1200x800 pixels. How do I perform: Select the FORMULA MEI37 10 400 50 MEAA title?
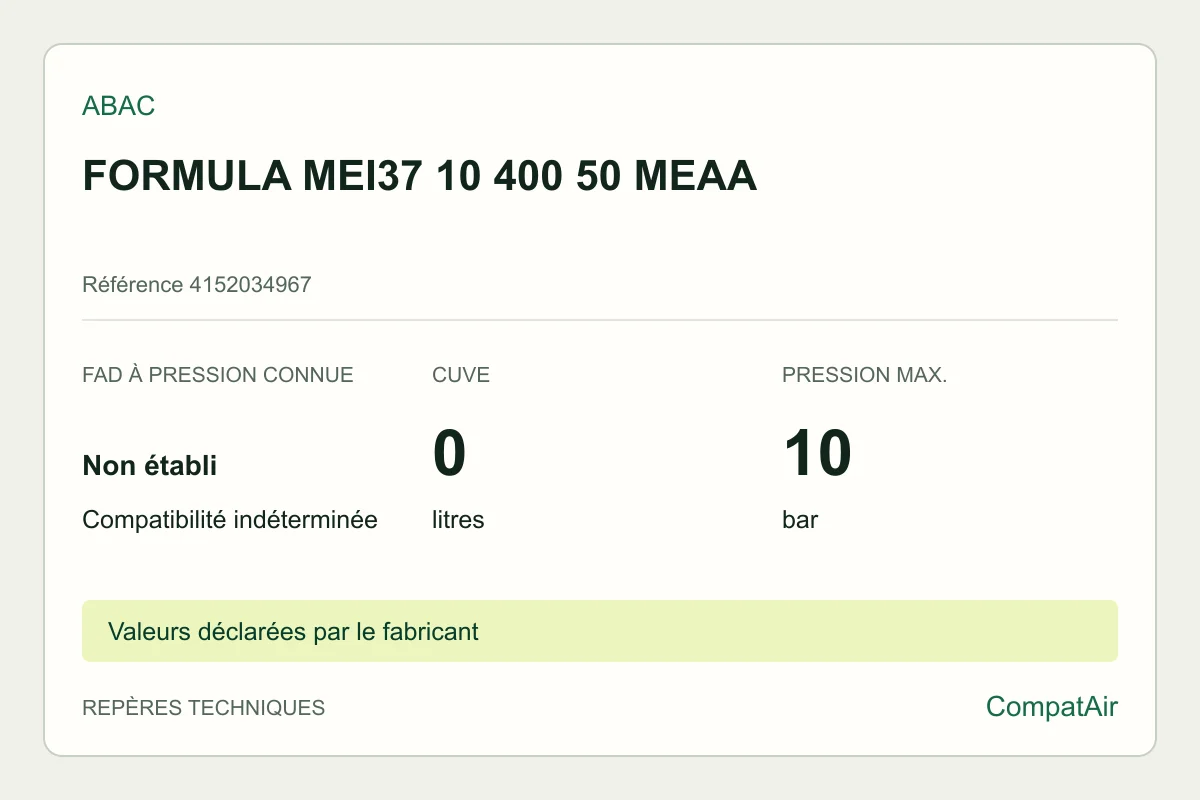click(419, 176)
